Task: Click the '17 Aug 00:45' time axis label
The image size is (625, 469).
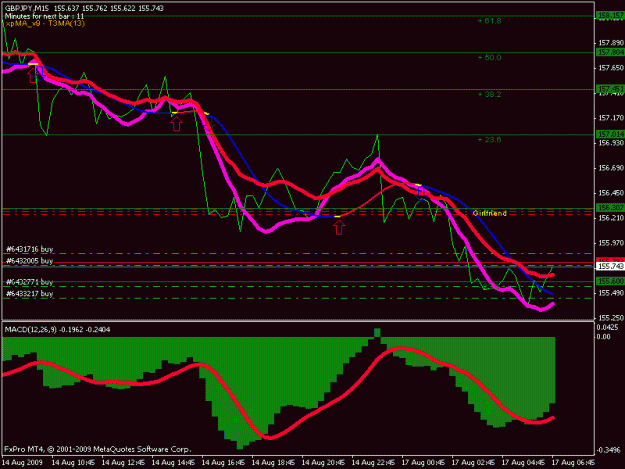Action: click(x=423, y=463)
